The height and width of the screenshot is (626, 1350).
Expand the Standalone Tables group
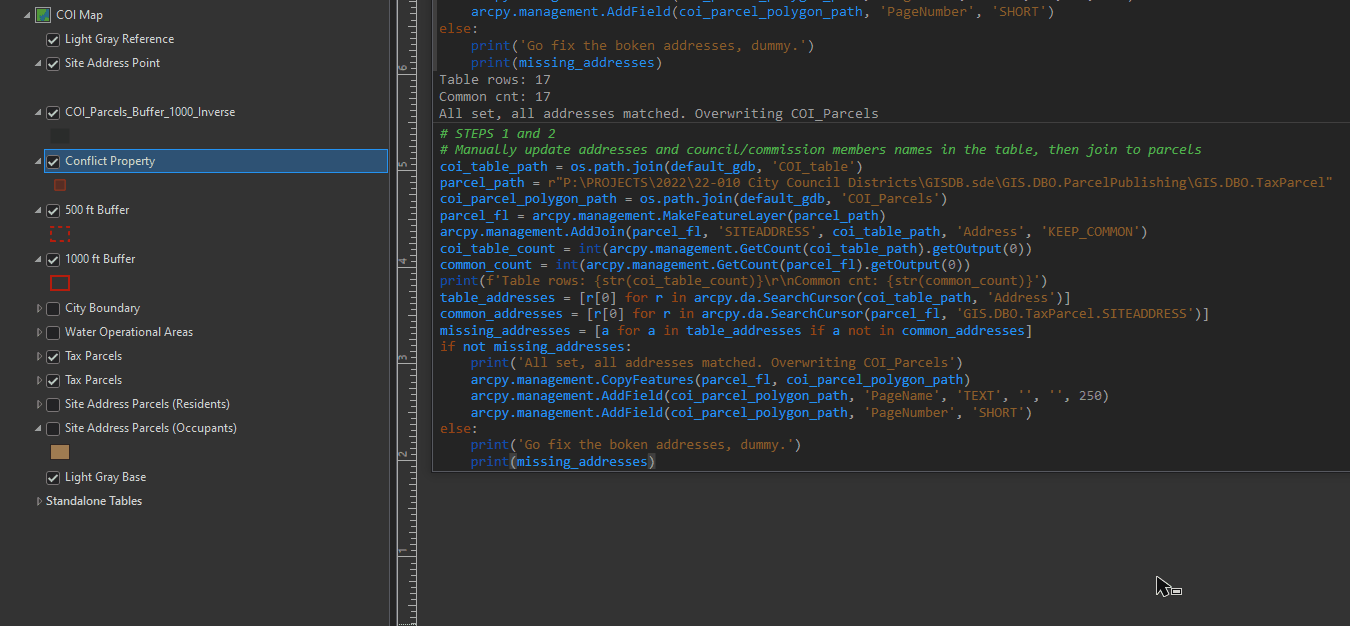[x=39, y=502]
